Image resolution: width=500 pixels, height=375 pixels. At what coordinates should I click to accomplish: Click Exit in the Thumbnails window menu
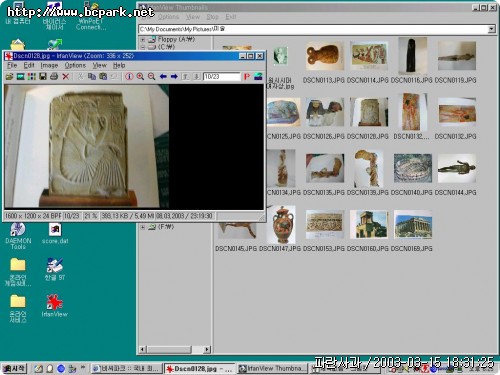(x=231, y=17)
